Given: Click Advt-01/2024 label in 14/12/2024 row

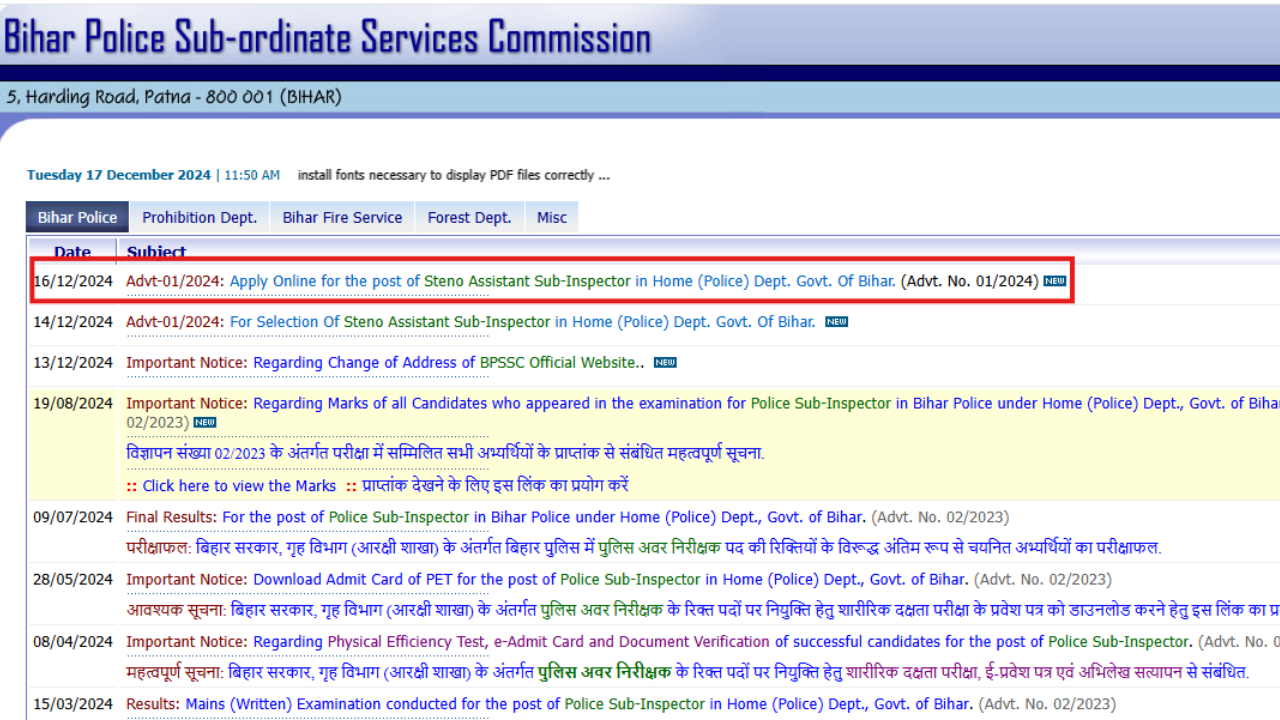Looking at the screenshot, I should tap(176, 322).
